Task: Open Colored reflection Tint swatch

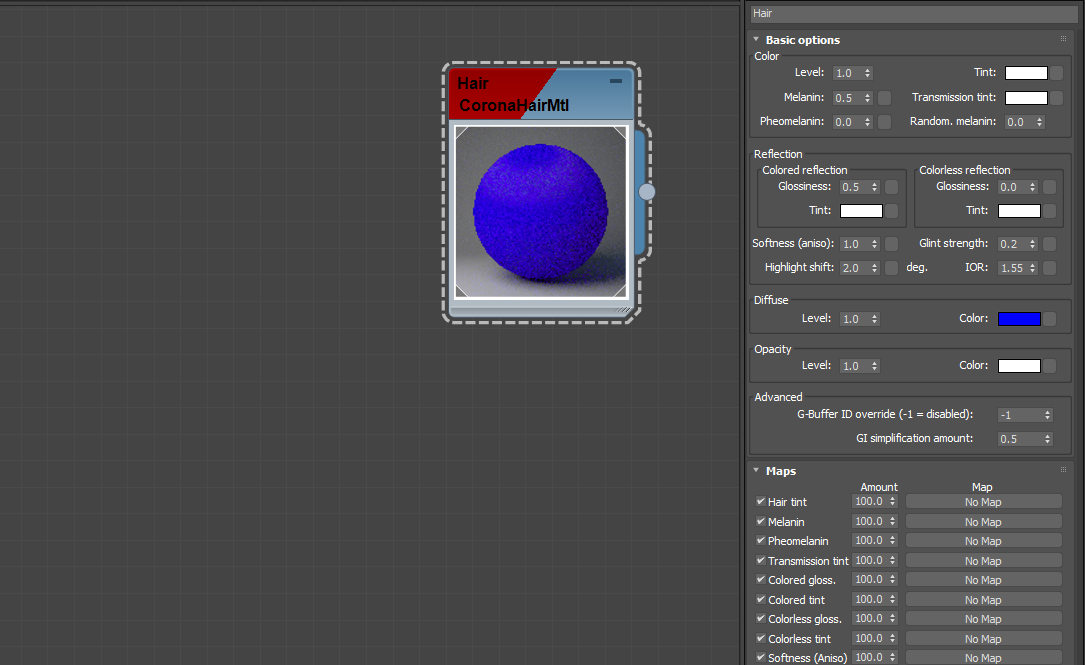Action: tap(861, 210)
